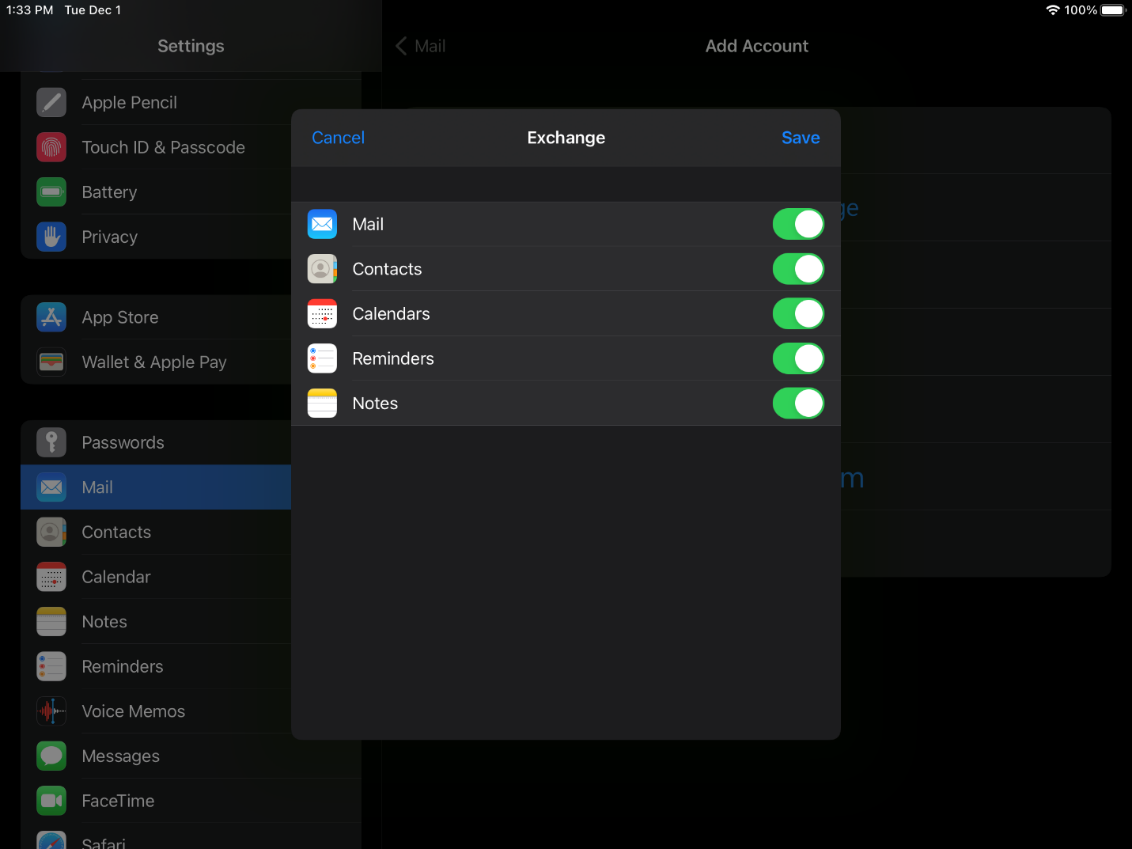Click the Mail icon in Exchange dialog
The image size is (1132, 849).
coord(322,224)
